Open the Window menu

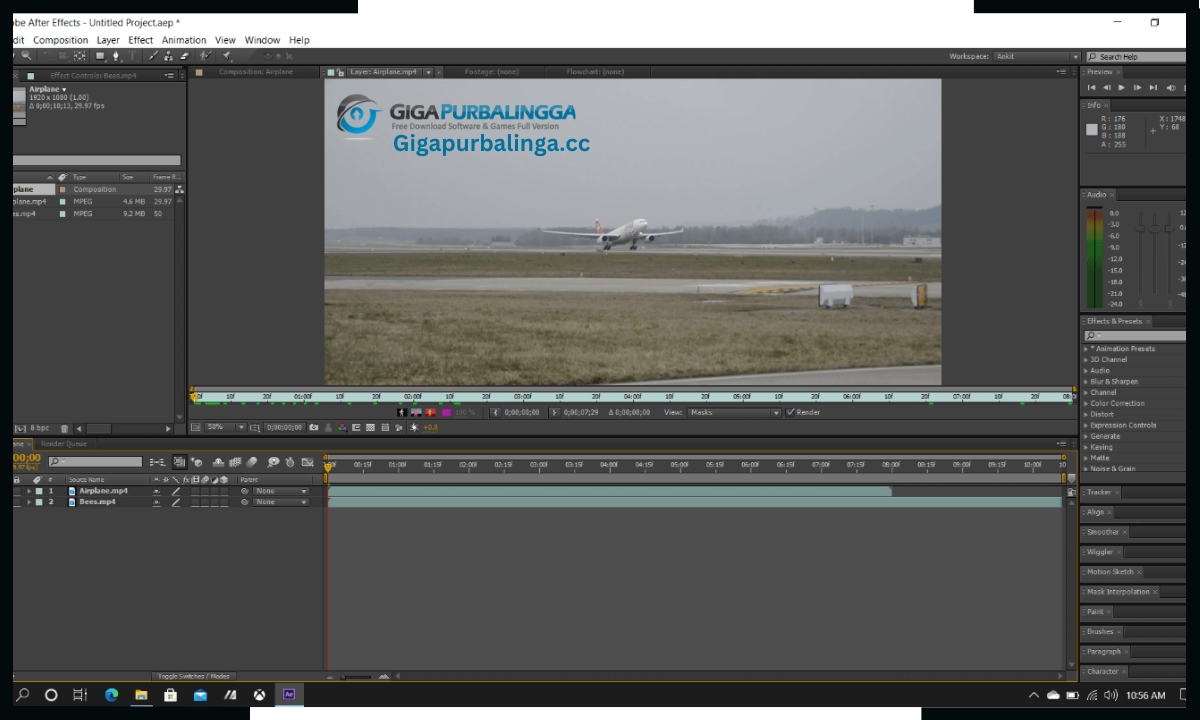(262, 40)
